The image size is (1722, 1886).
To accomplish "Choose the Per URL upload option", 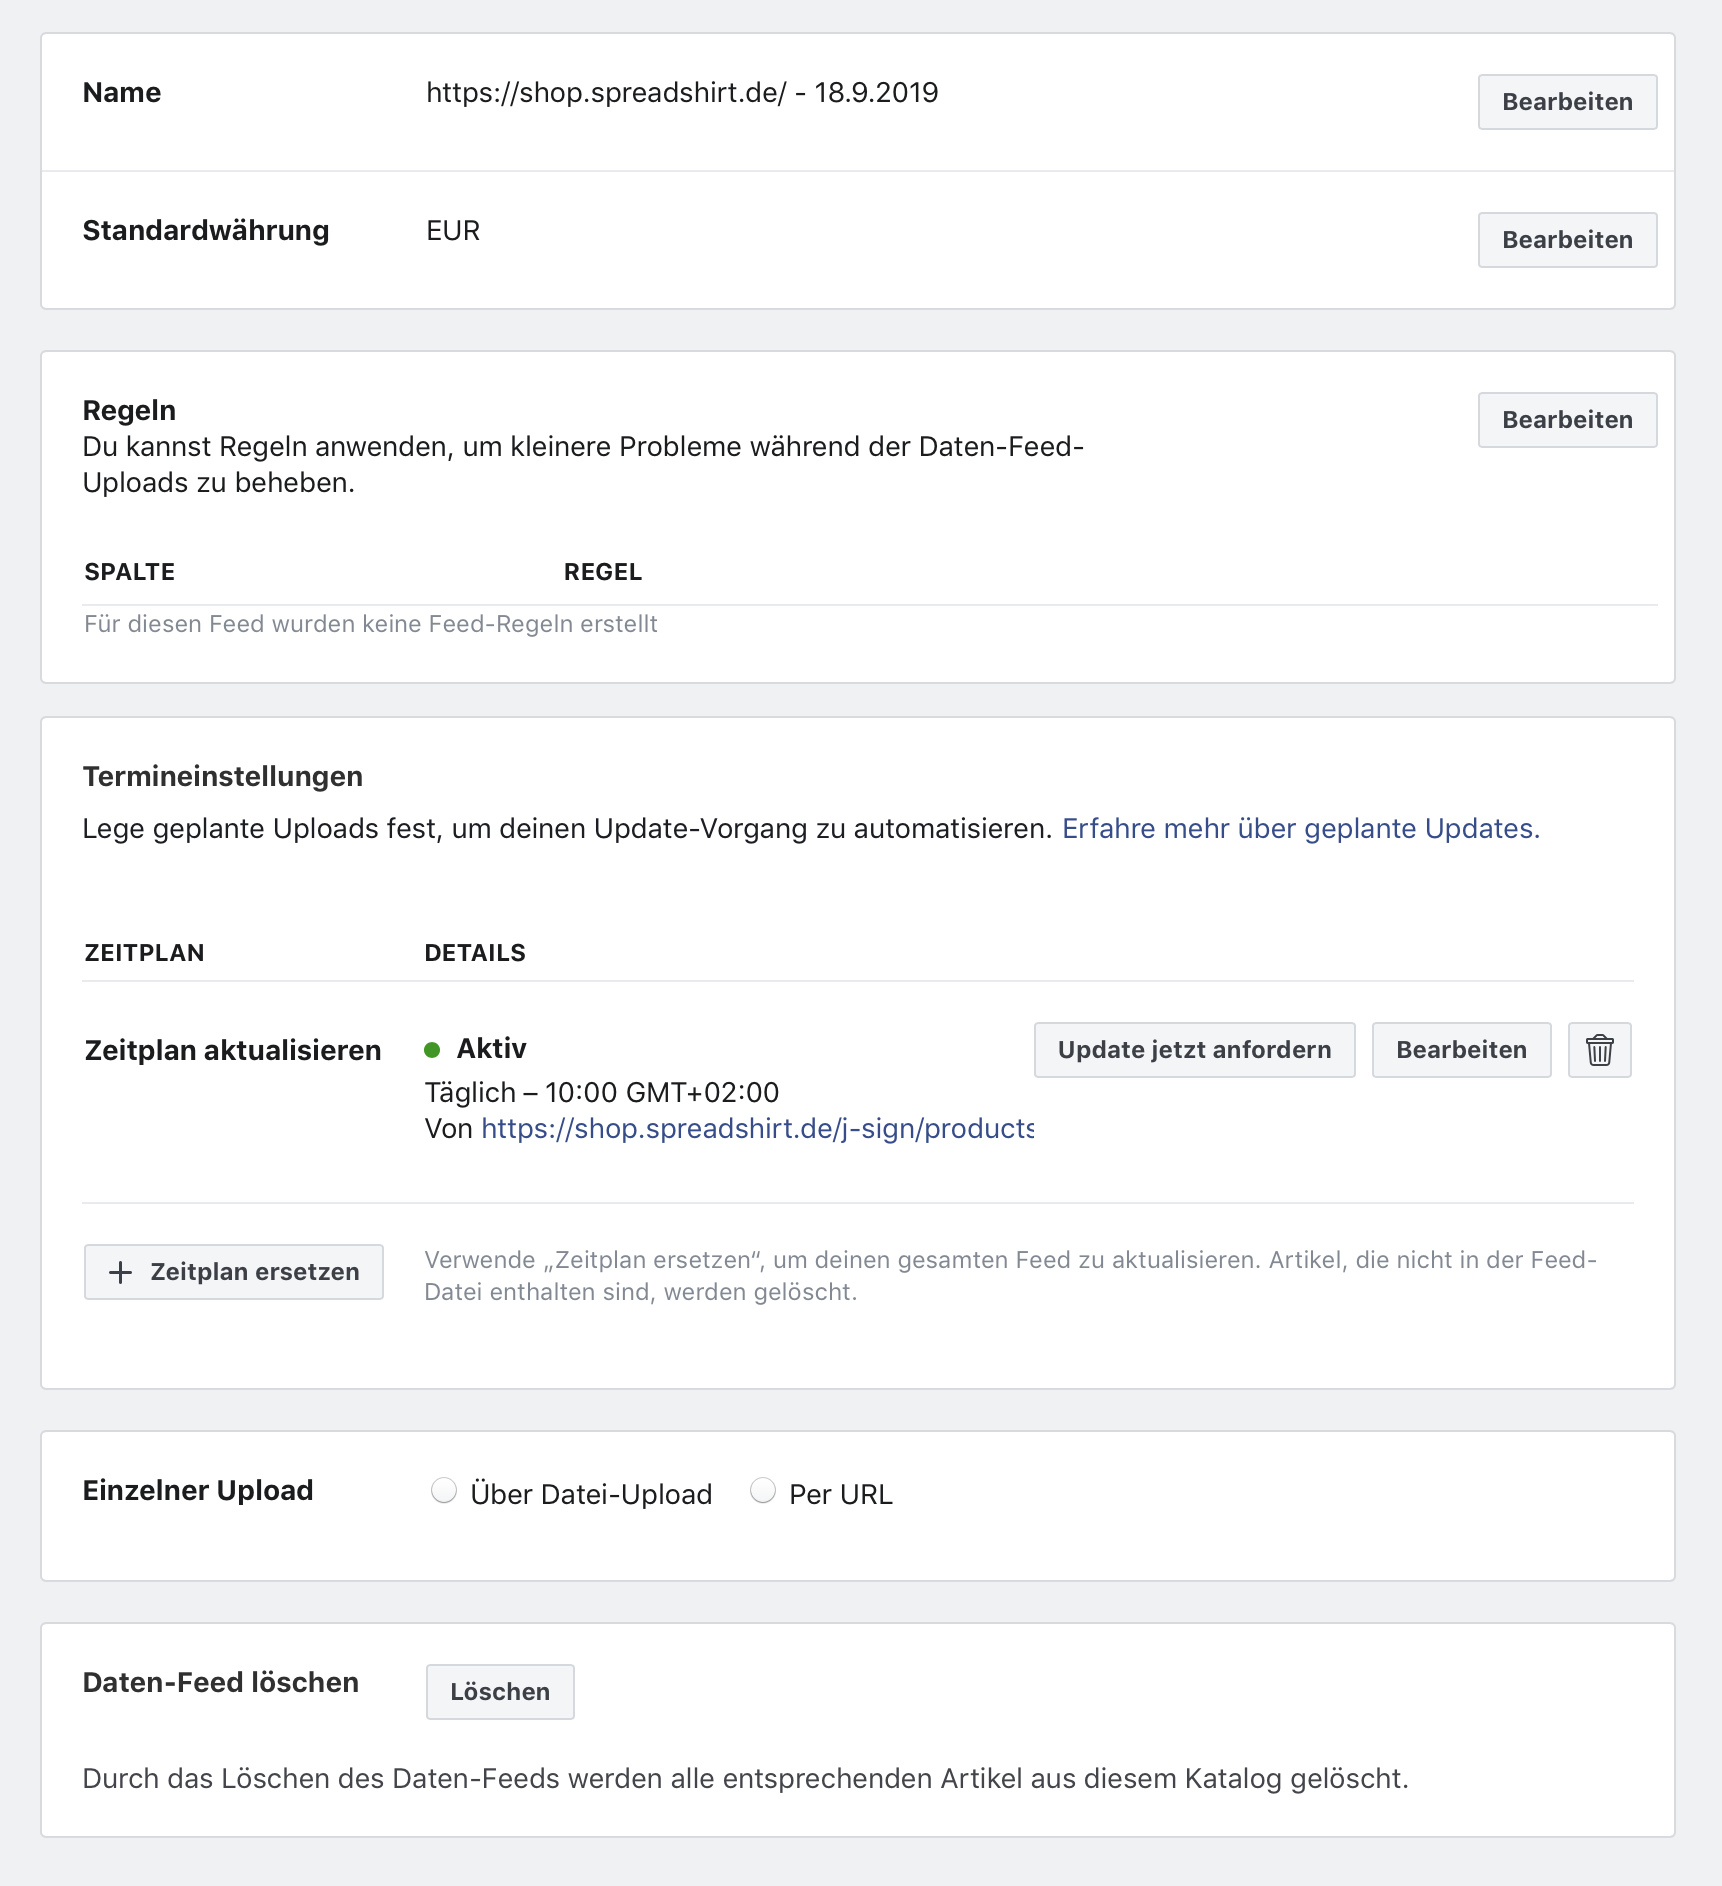I will (763, 1491).
